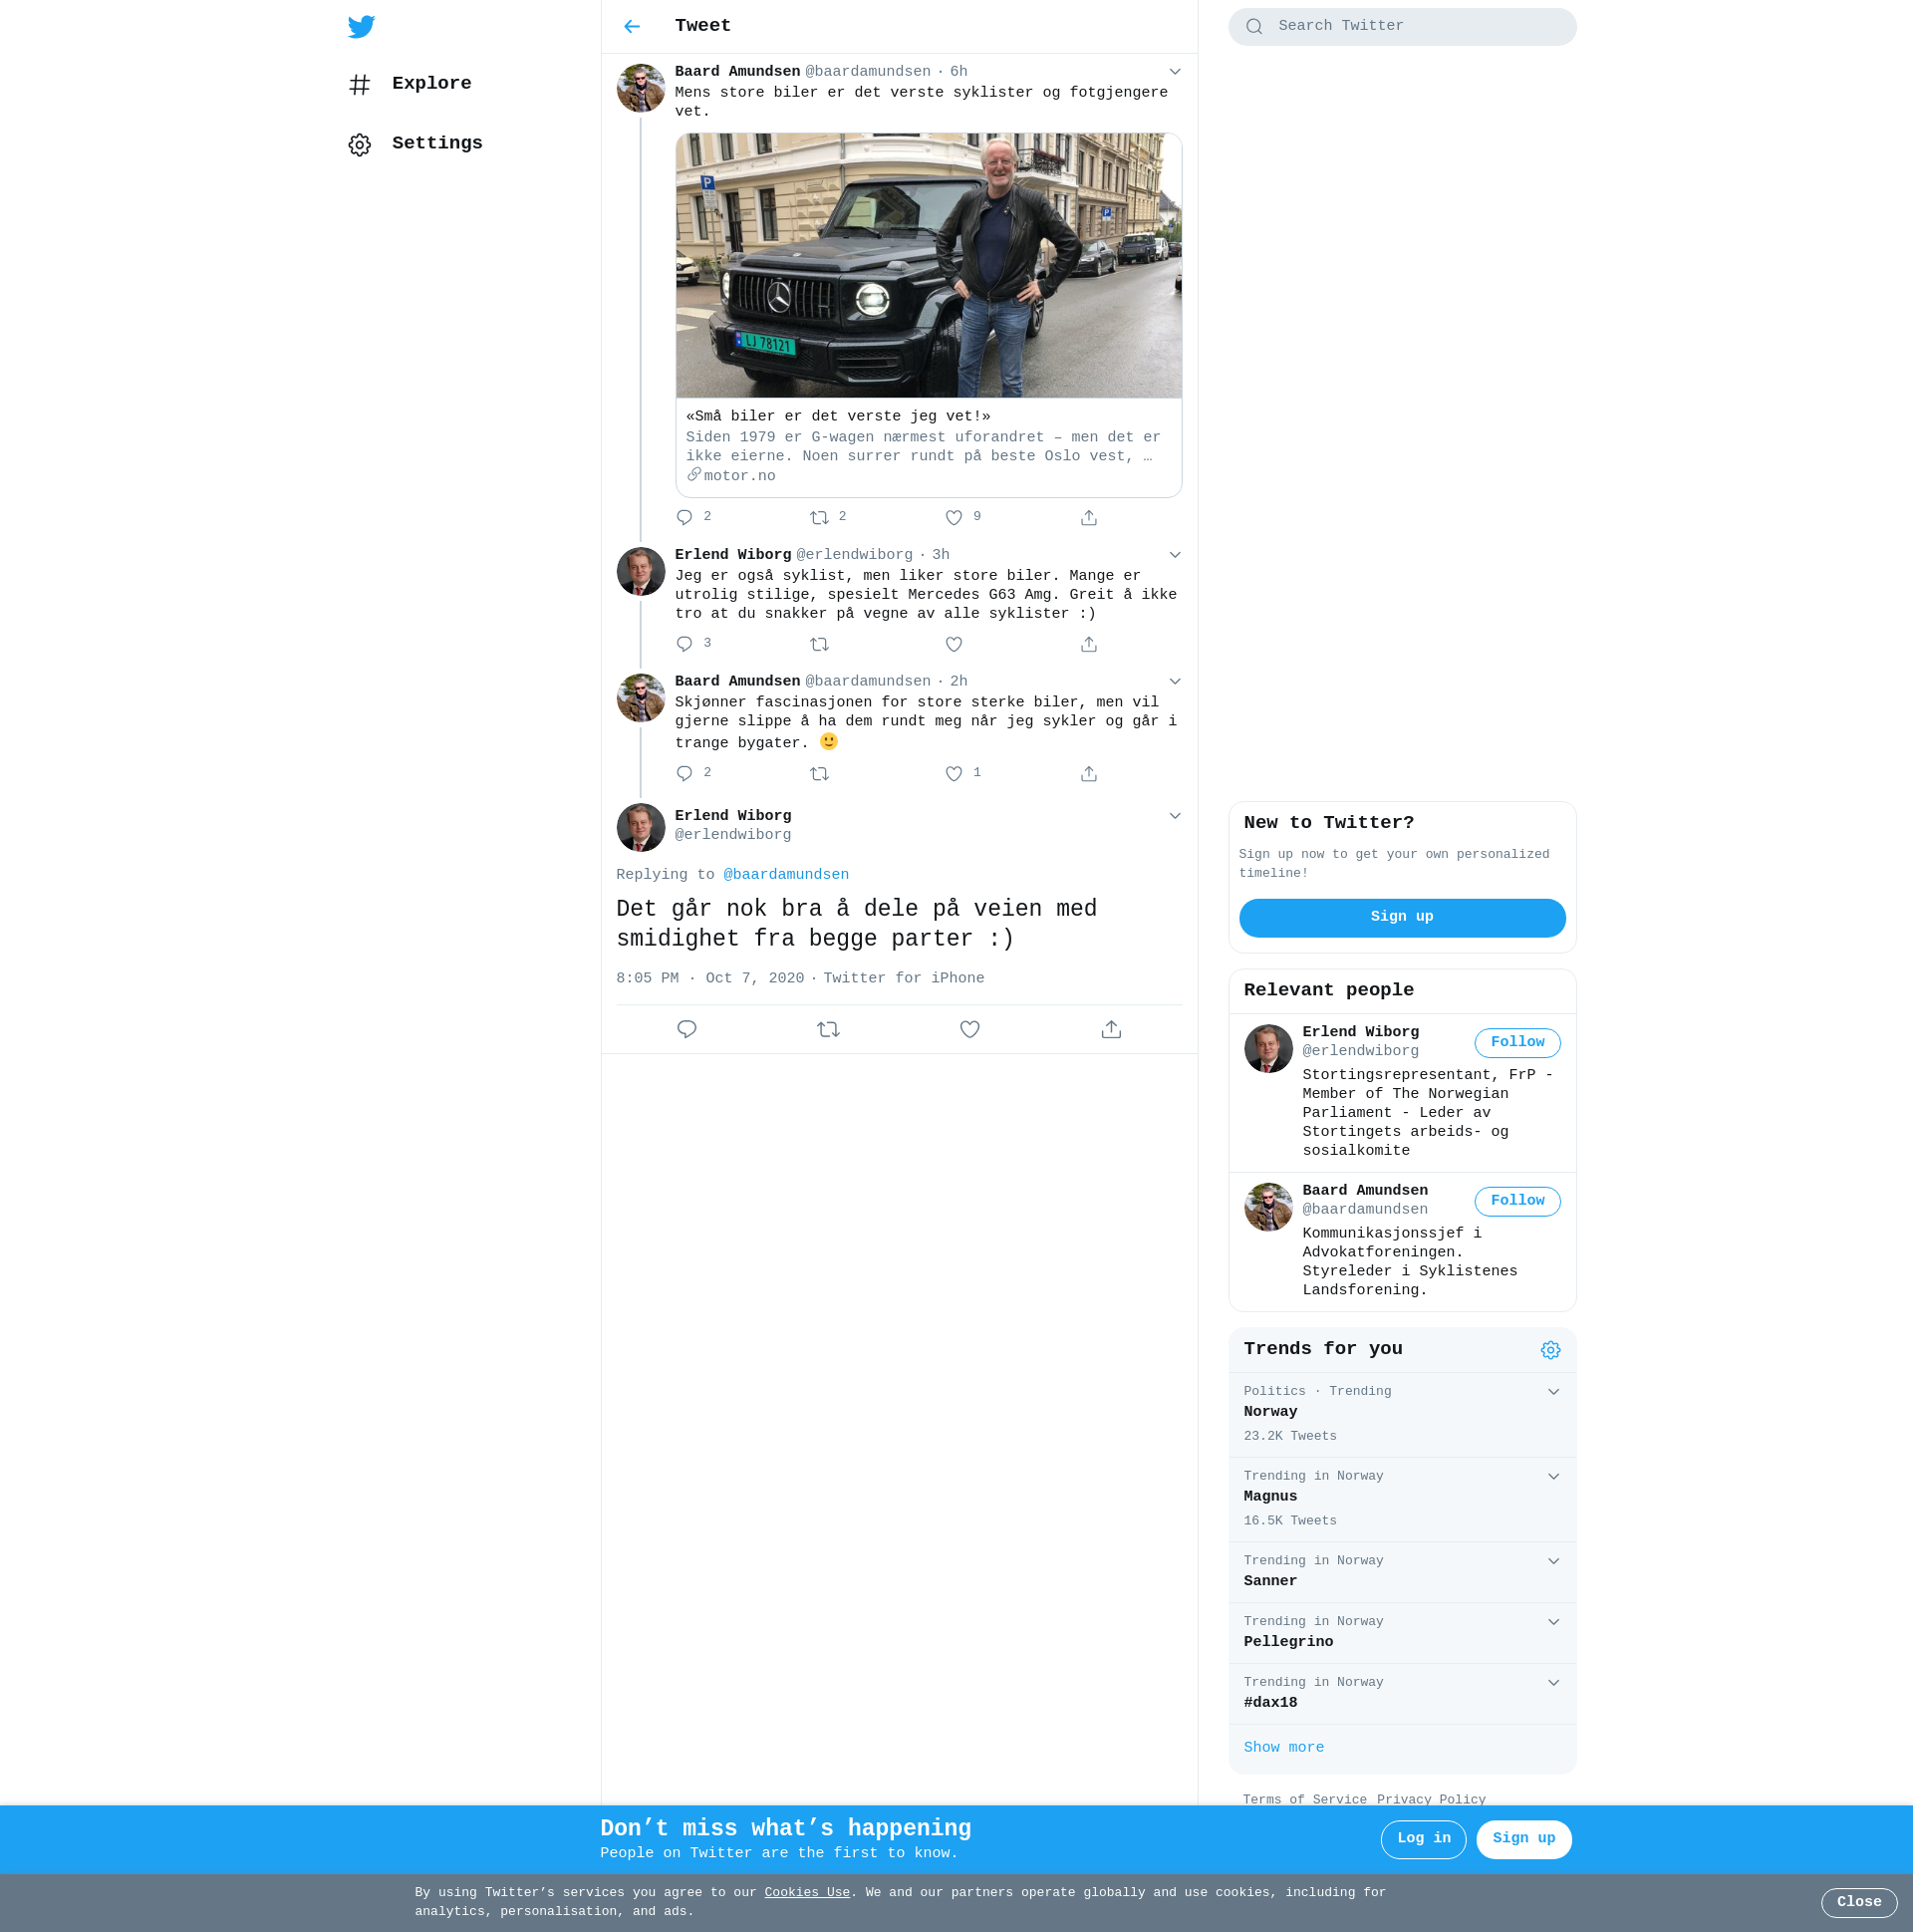Open the menu chevron on Baard's 6h tweet
This screenshot has height=1932, width=1913.
coord(1175,71)
